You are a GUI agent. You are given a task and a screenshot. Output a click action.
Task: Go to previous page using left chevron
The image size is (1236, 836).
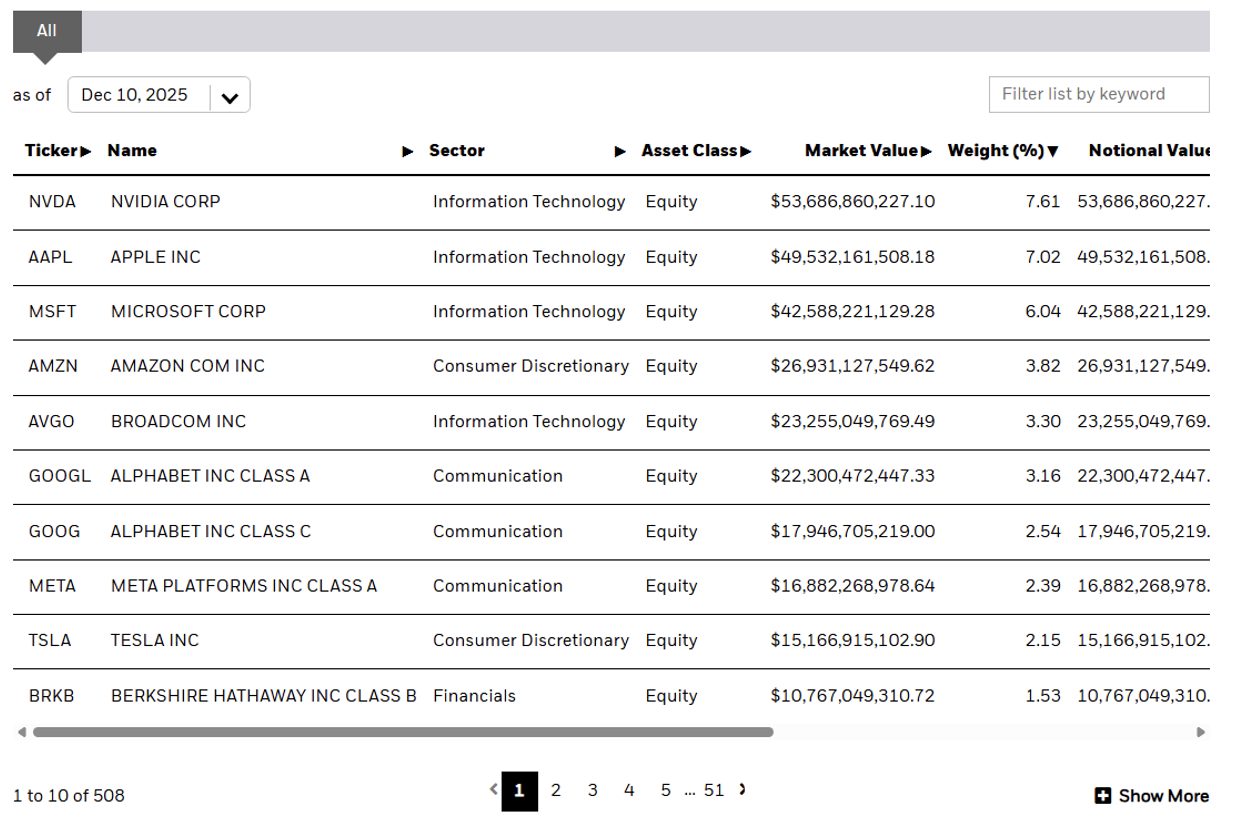493,790
